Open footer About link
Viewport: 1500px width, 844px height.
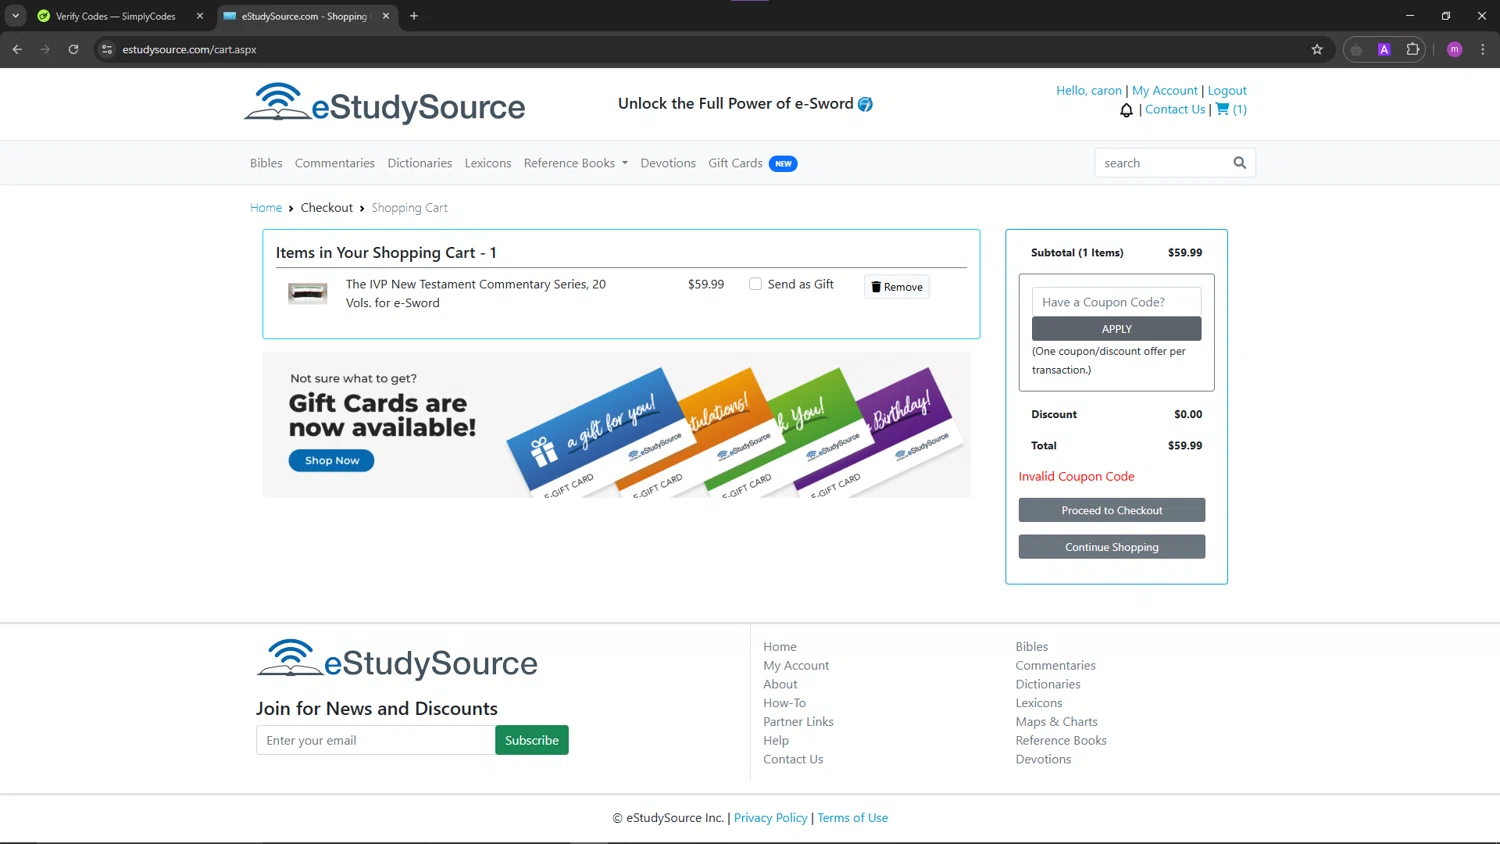[780, 685]
